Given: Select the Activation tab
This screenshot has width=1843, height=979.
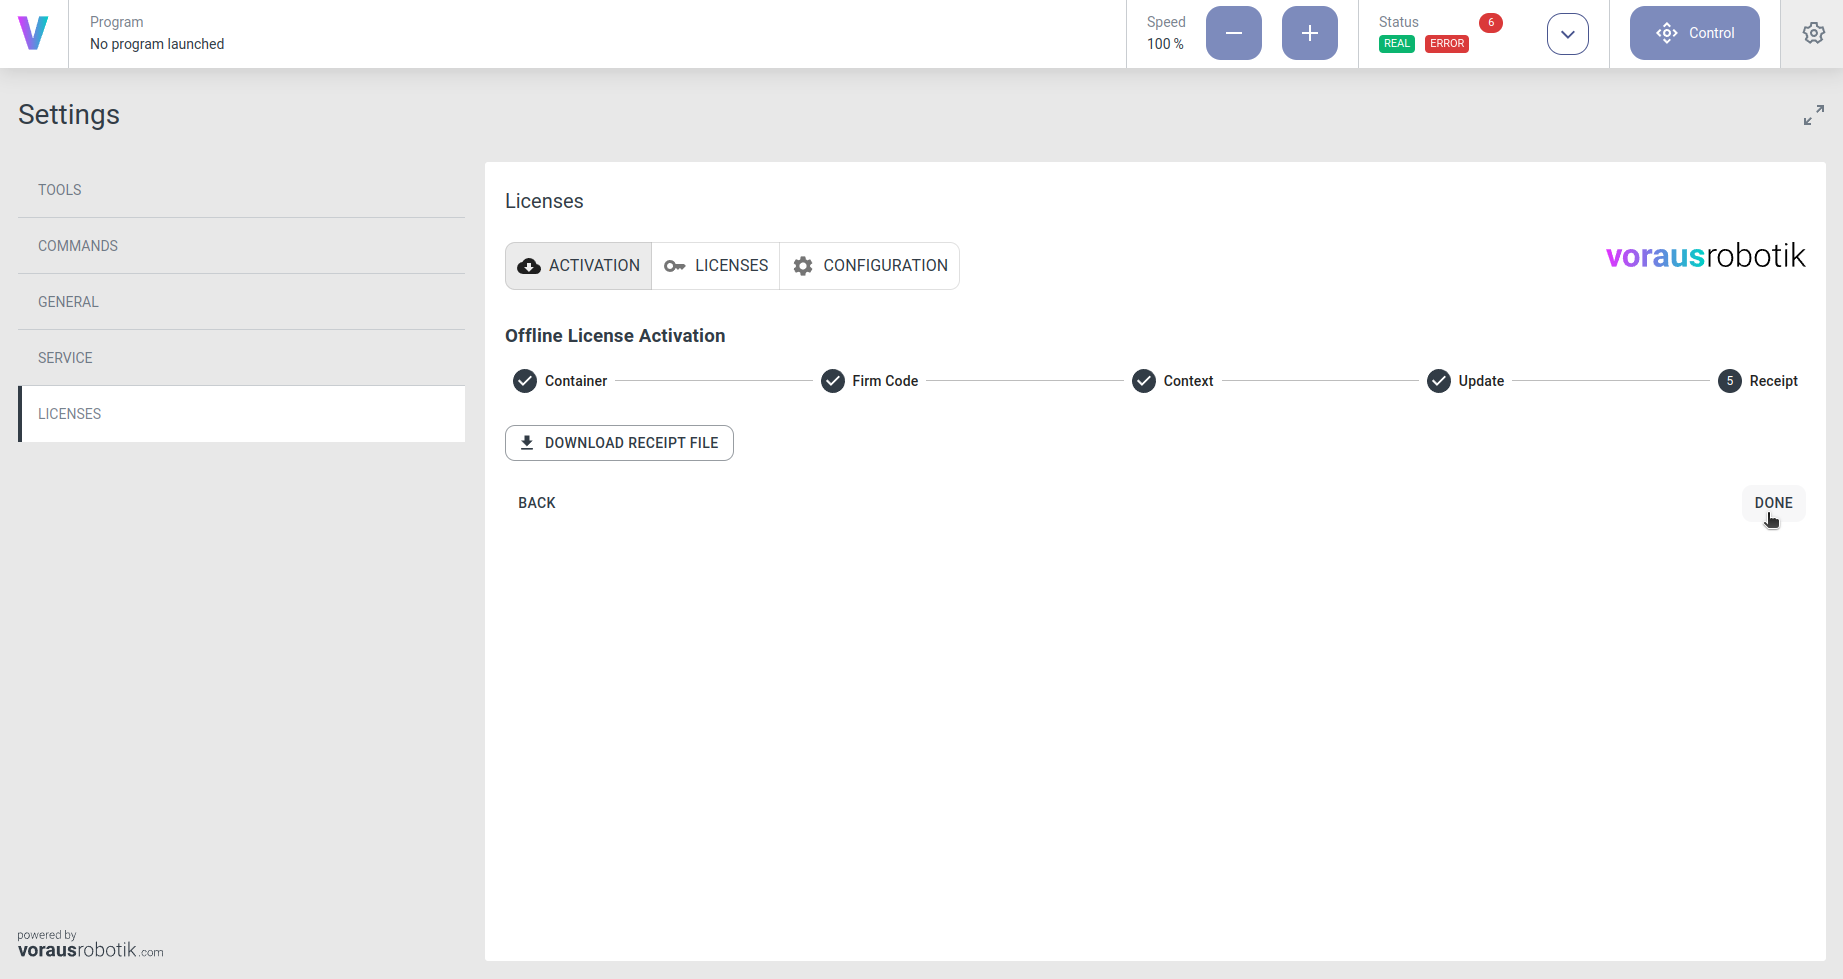Looking at the screenshot, I should pos(579,266).
